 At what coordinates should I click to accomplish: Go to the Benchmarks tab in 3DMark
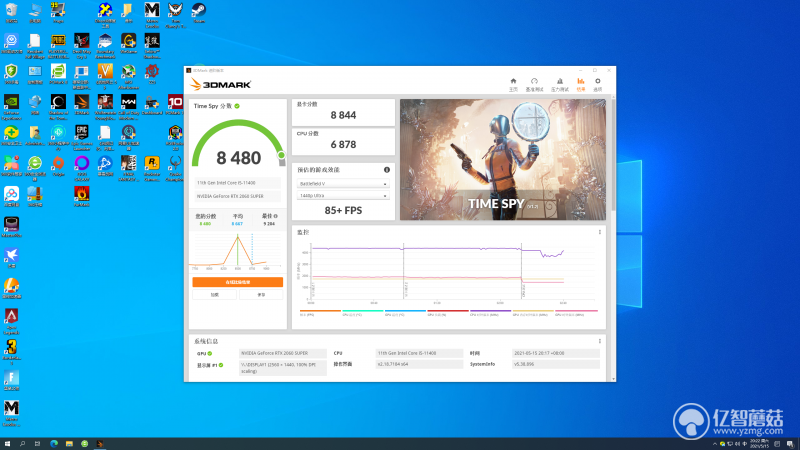534,84
